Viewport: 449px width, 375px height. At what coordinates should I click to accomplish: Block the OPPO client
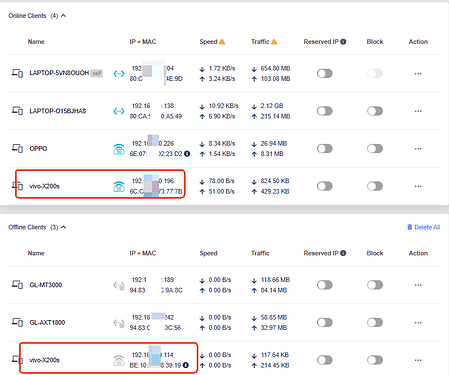click(375, 148)
